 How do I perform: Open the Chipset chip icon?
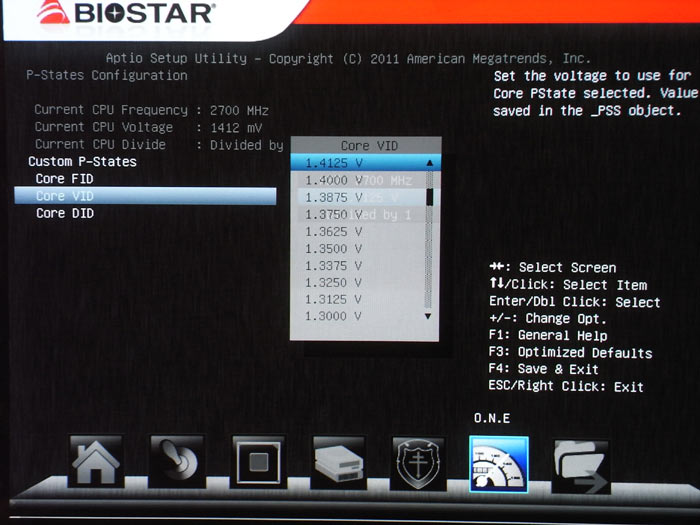pyautogui.click(x=258, y=462)
